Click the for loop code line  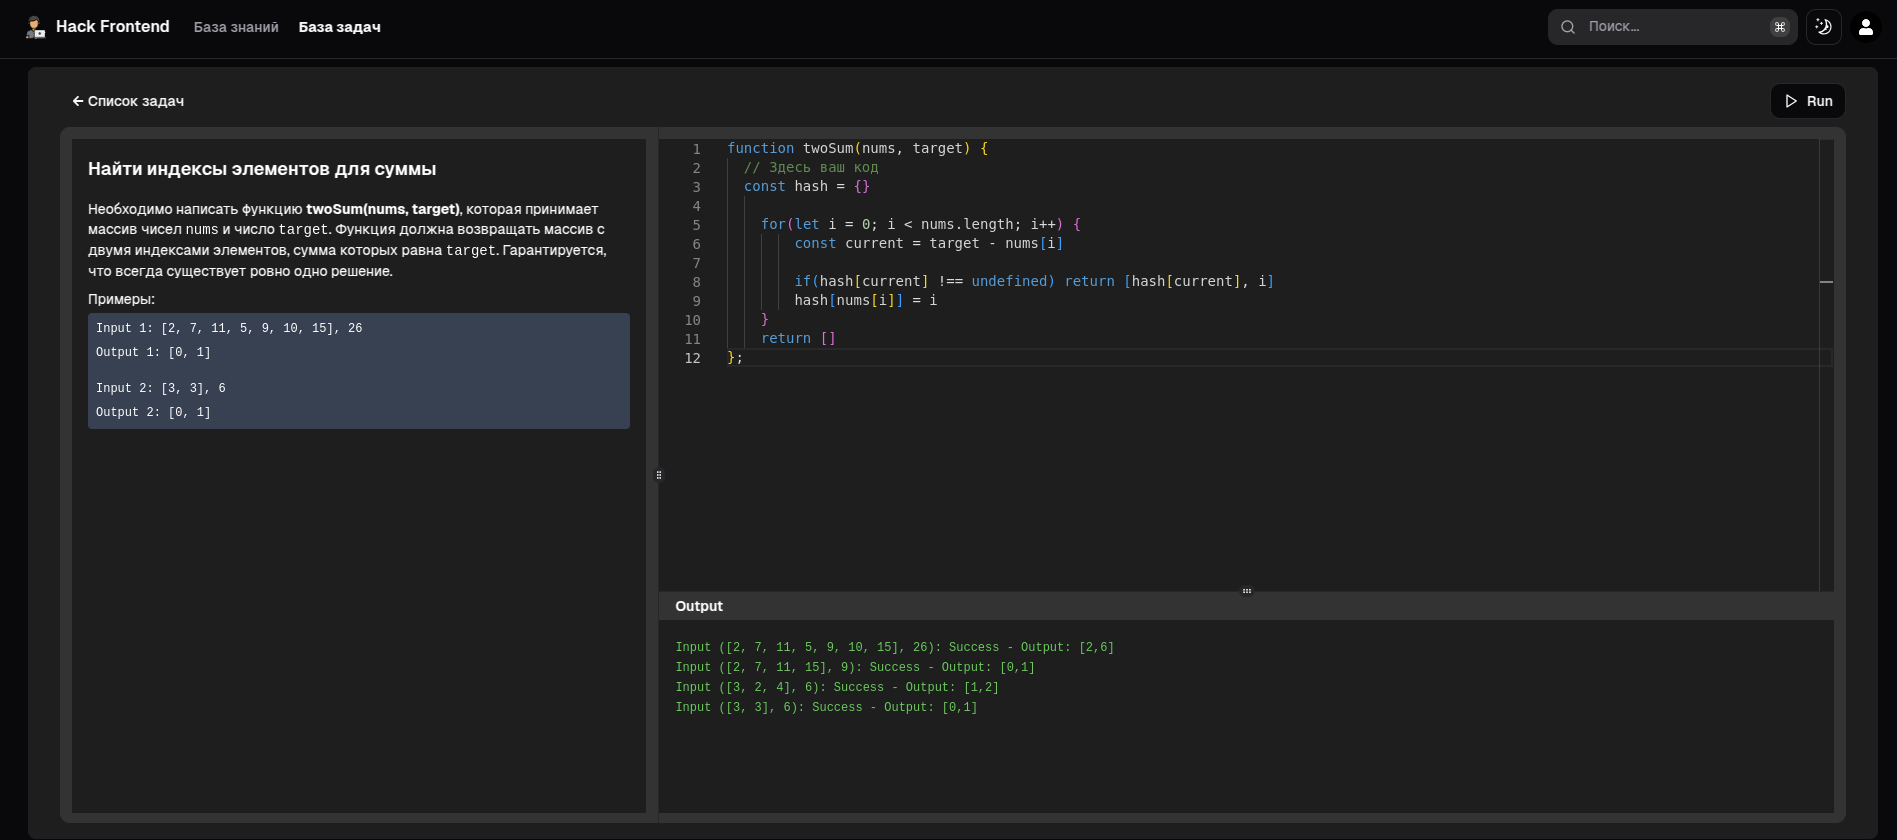[x=921, y=224]
